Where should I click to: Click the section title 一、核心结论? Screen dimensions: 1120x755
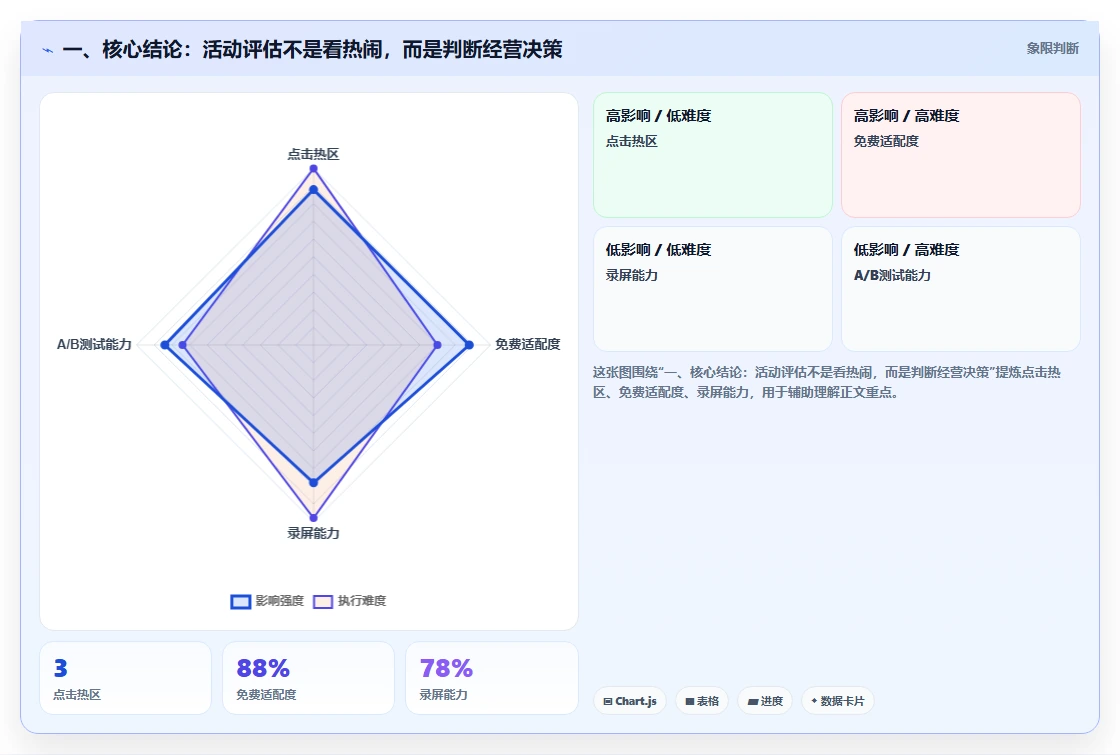(312, 49)
